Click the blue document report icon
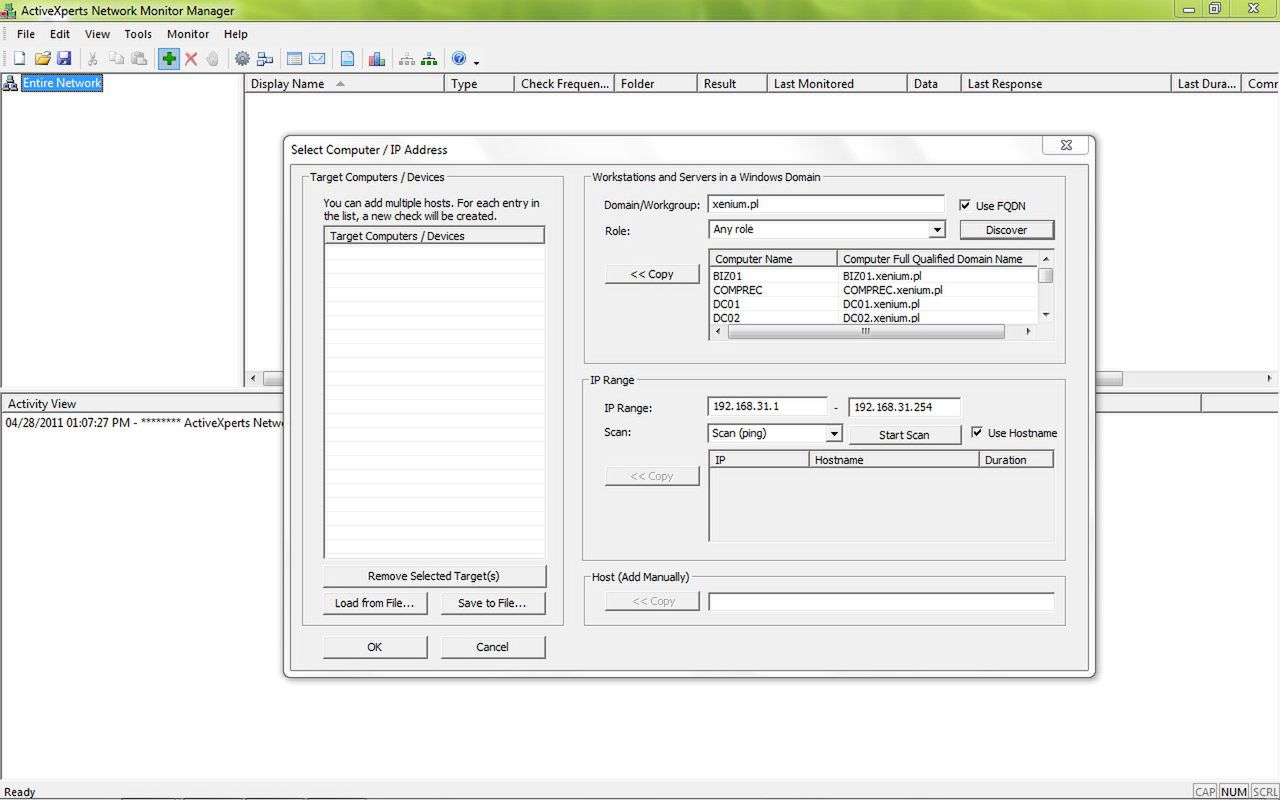 [x=347, y=59]
